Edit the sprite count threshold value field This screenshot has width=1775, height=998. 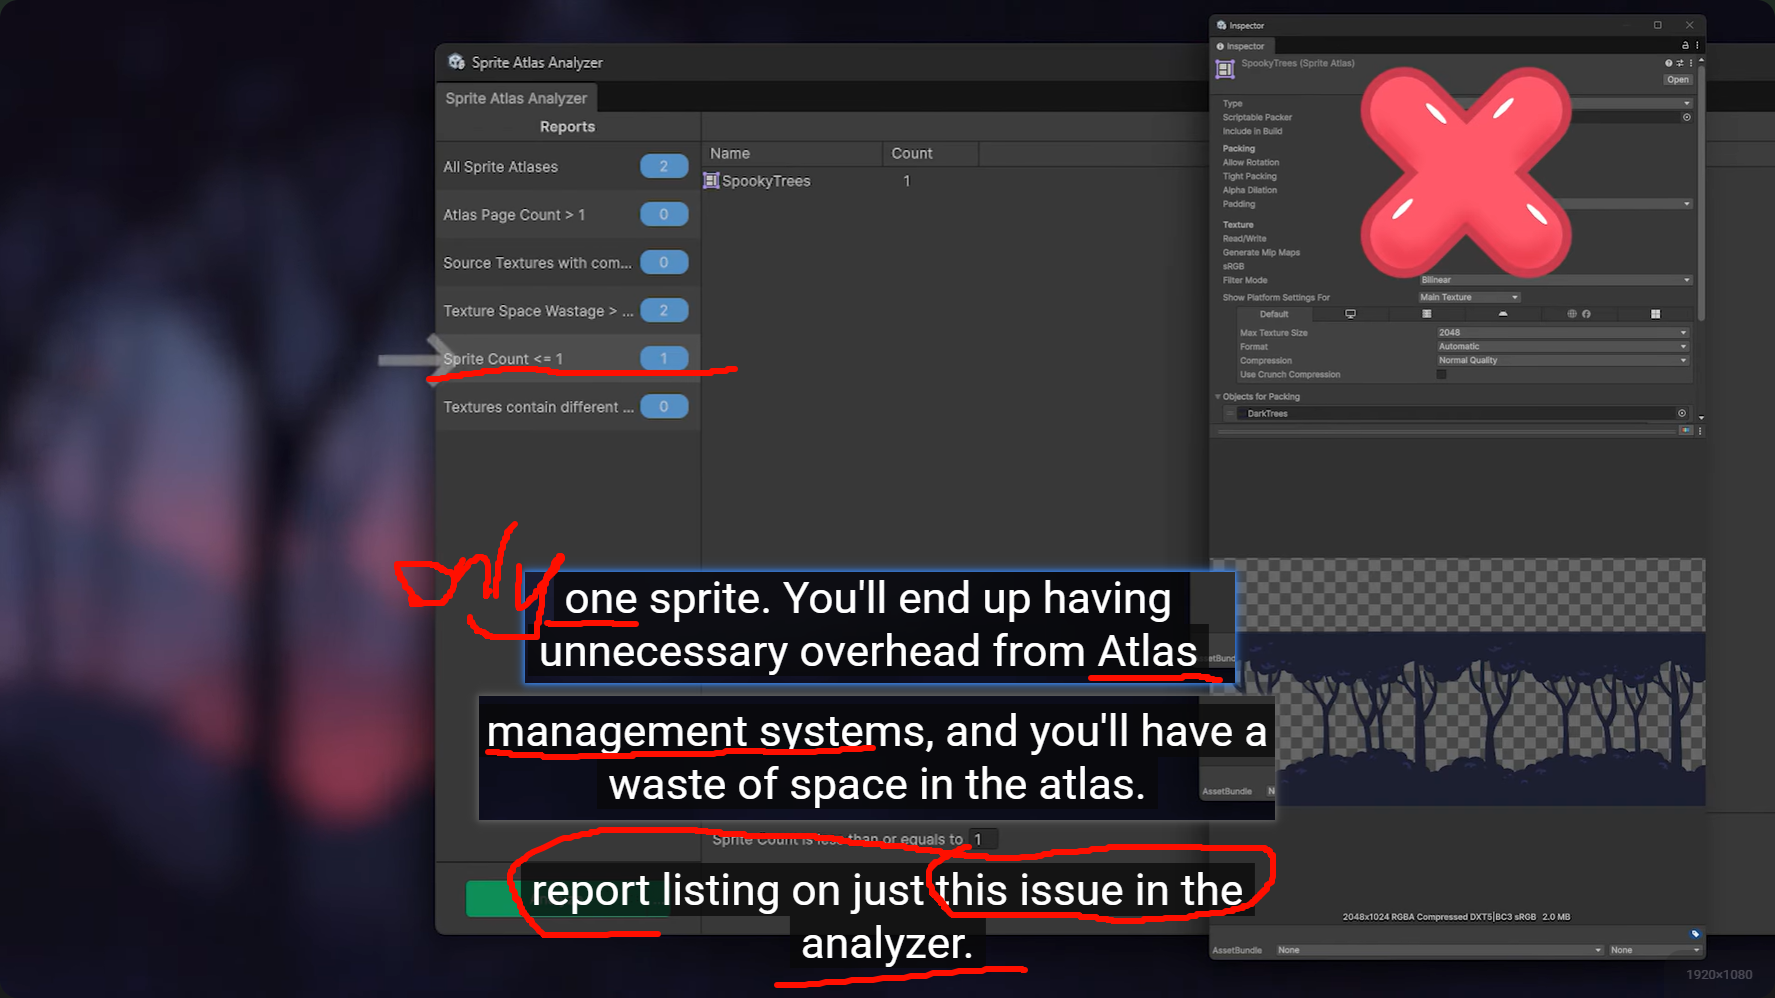[983, 839]
